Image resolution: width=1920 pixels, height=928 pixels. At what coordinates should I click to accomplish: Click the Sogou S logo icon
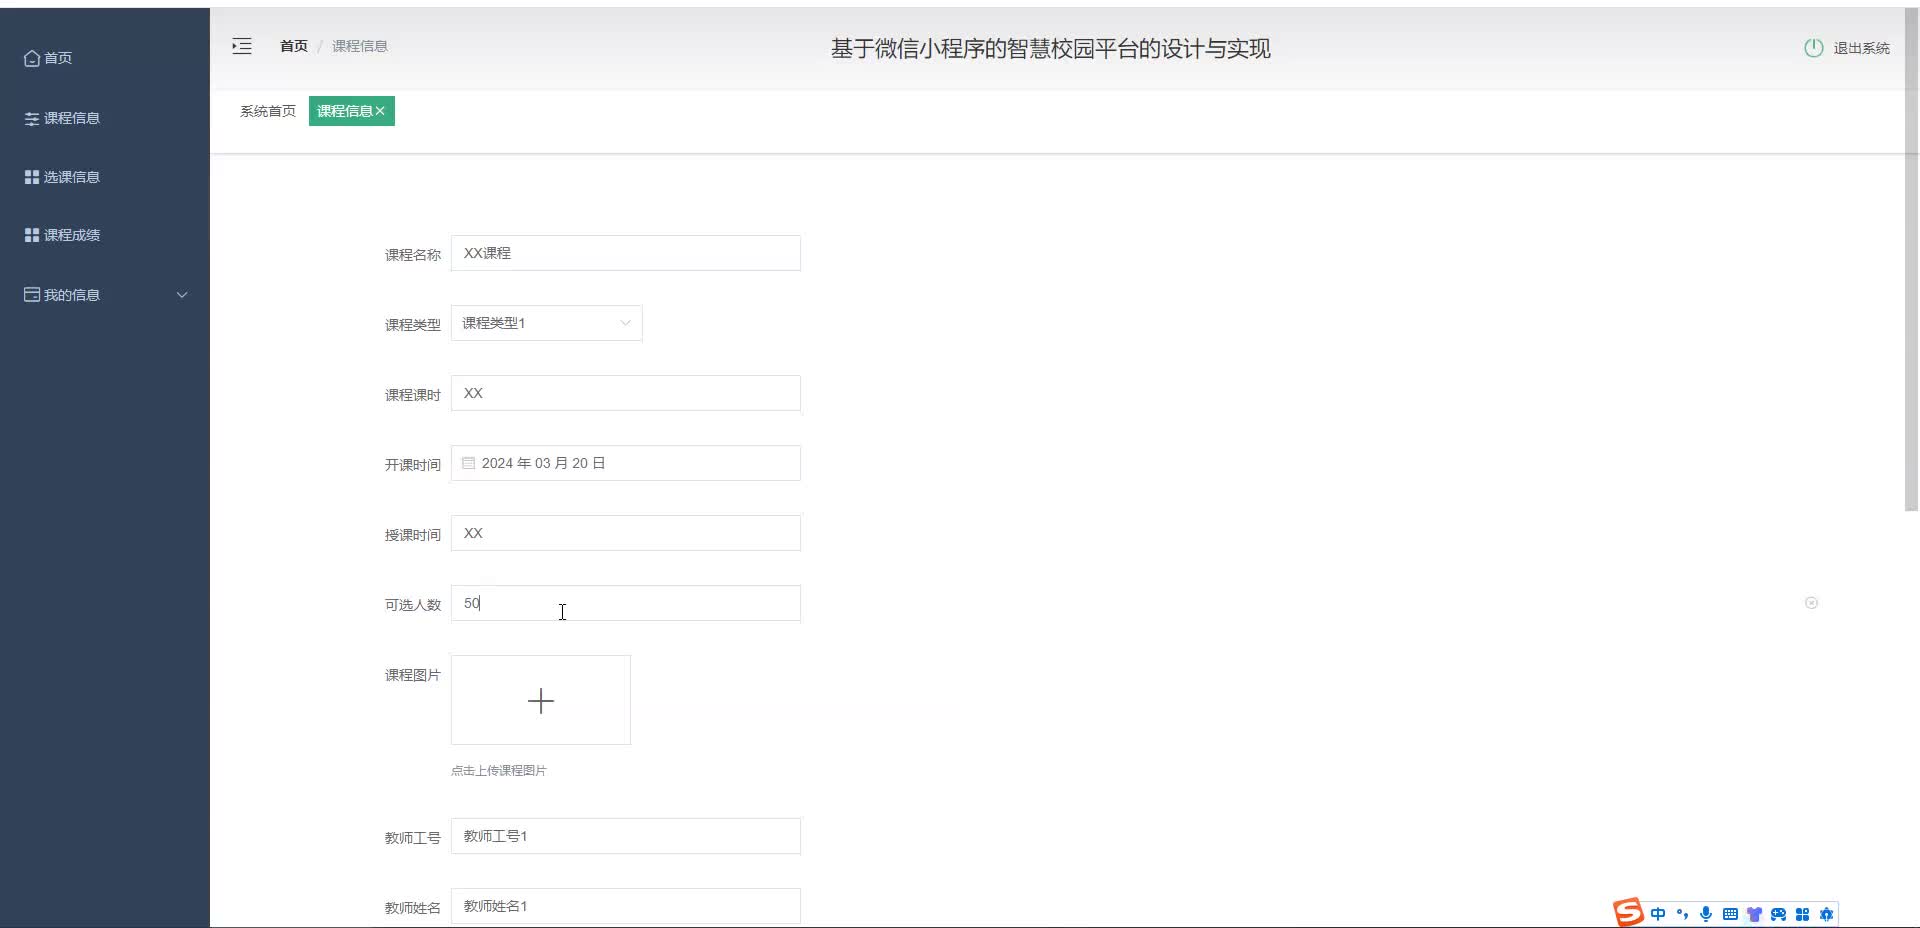[1628, 912]
